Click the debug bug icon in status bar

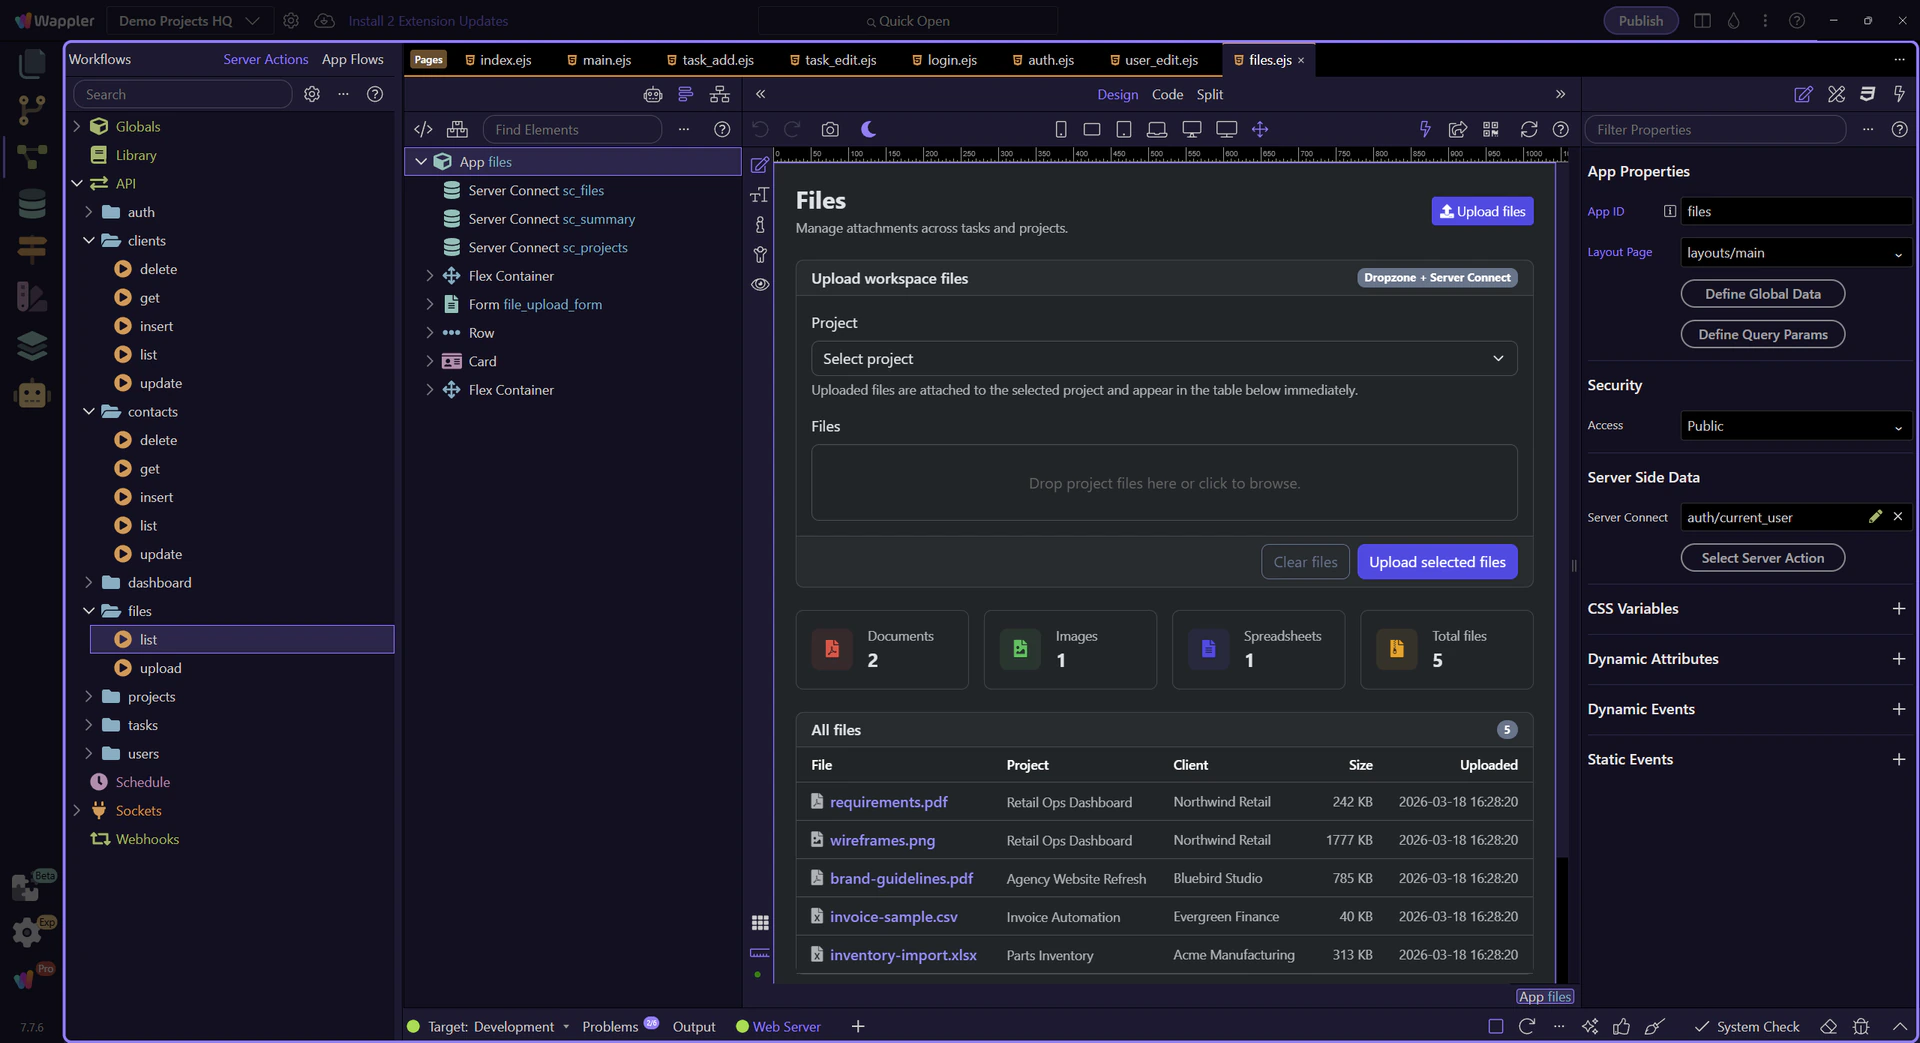1861,1026
